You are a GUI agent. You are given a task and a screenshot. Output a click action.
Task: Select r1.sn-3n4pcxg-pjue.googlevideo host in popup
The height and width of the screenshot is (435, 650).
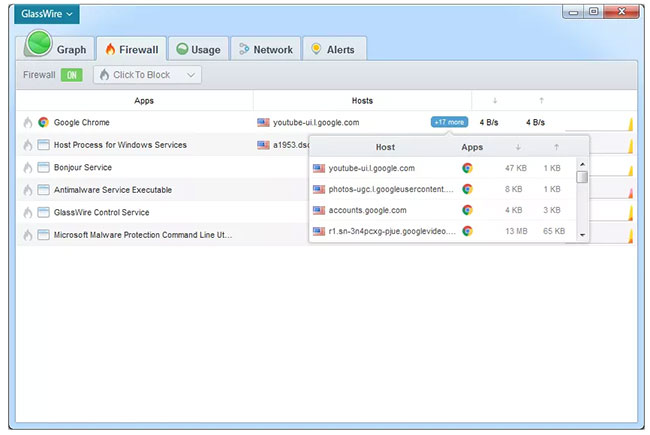(x=392, y=231)
